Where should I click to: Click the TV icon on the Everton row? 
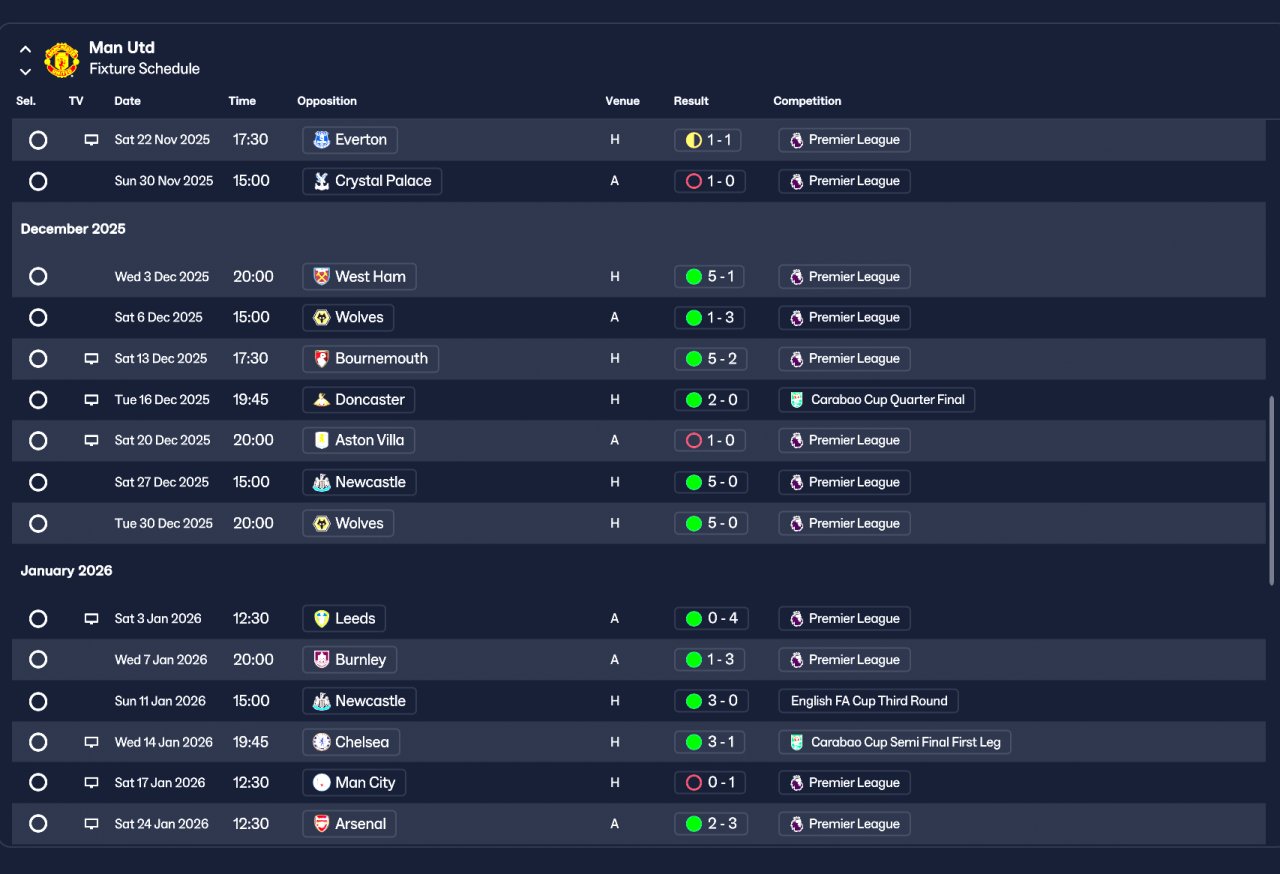click(91, 140)
